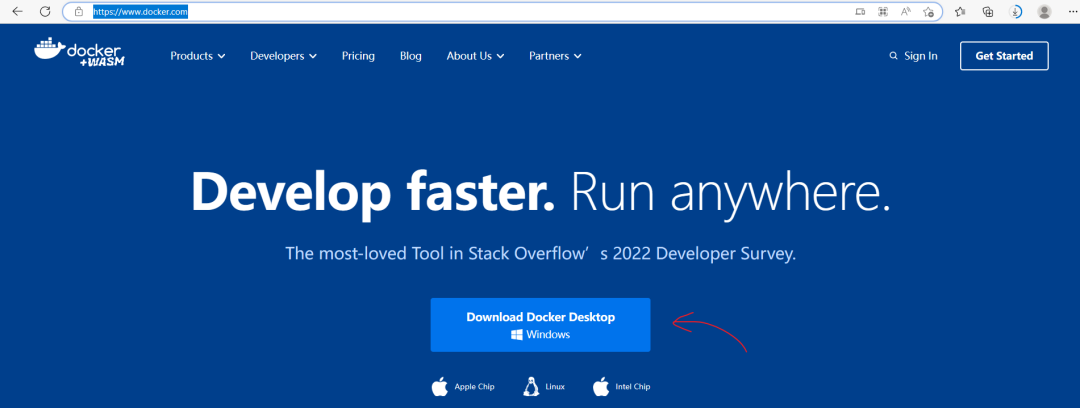Click the Stack Overflow 2022 survey tagline
This screenshot has width=1080, height=408.
pyautogui.click(x=541, y=253)
